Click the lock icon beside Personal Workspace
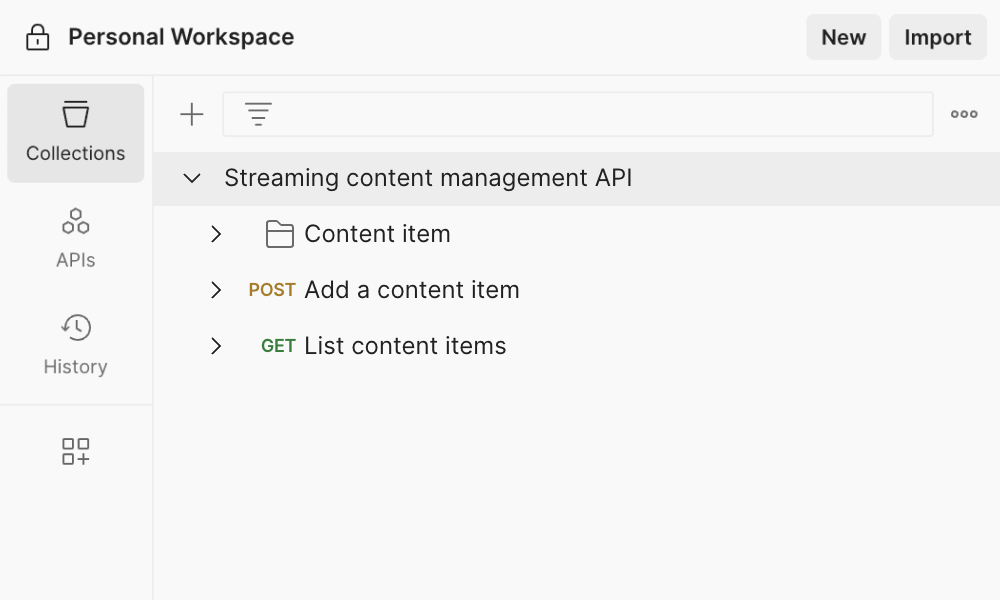1000x600 pixels. pos(38,38)
